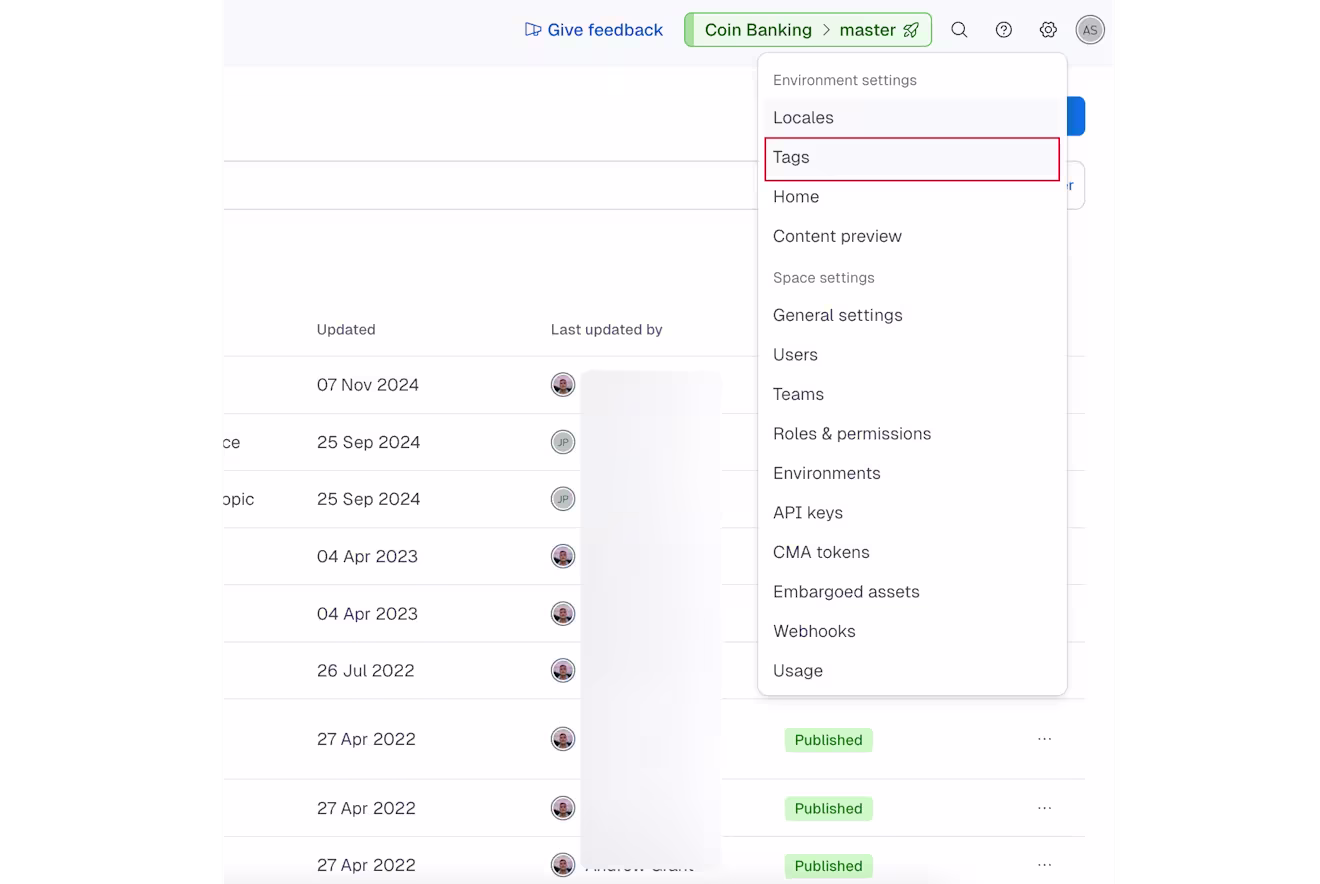
Task: Give feedback link in header
Action: pyautogui.click(x=594, y=30)
